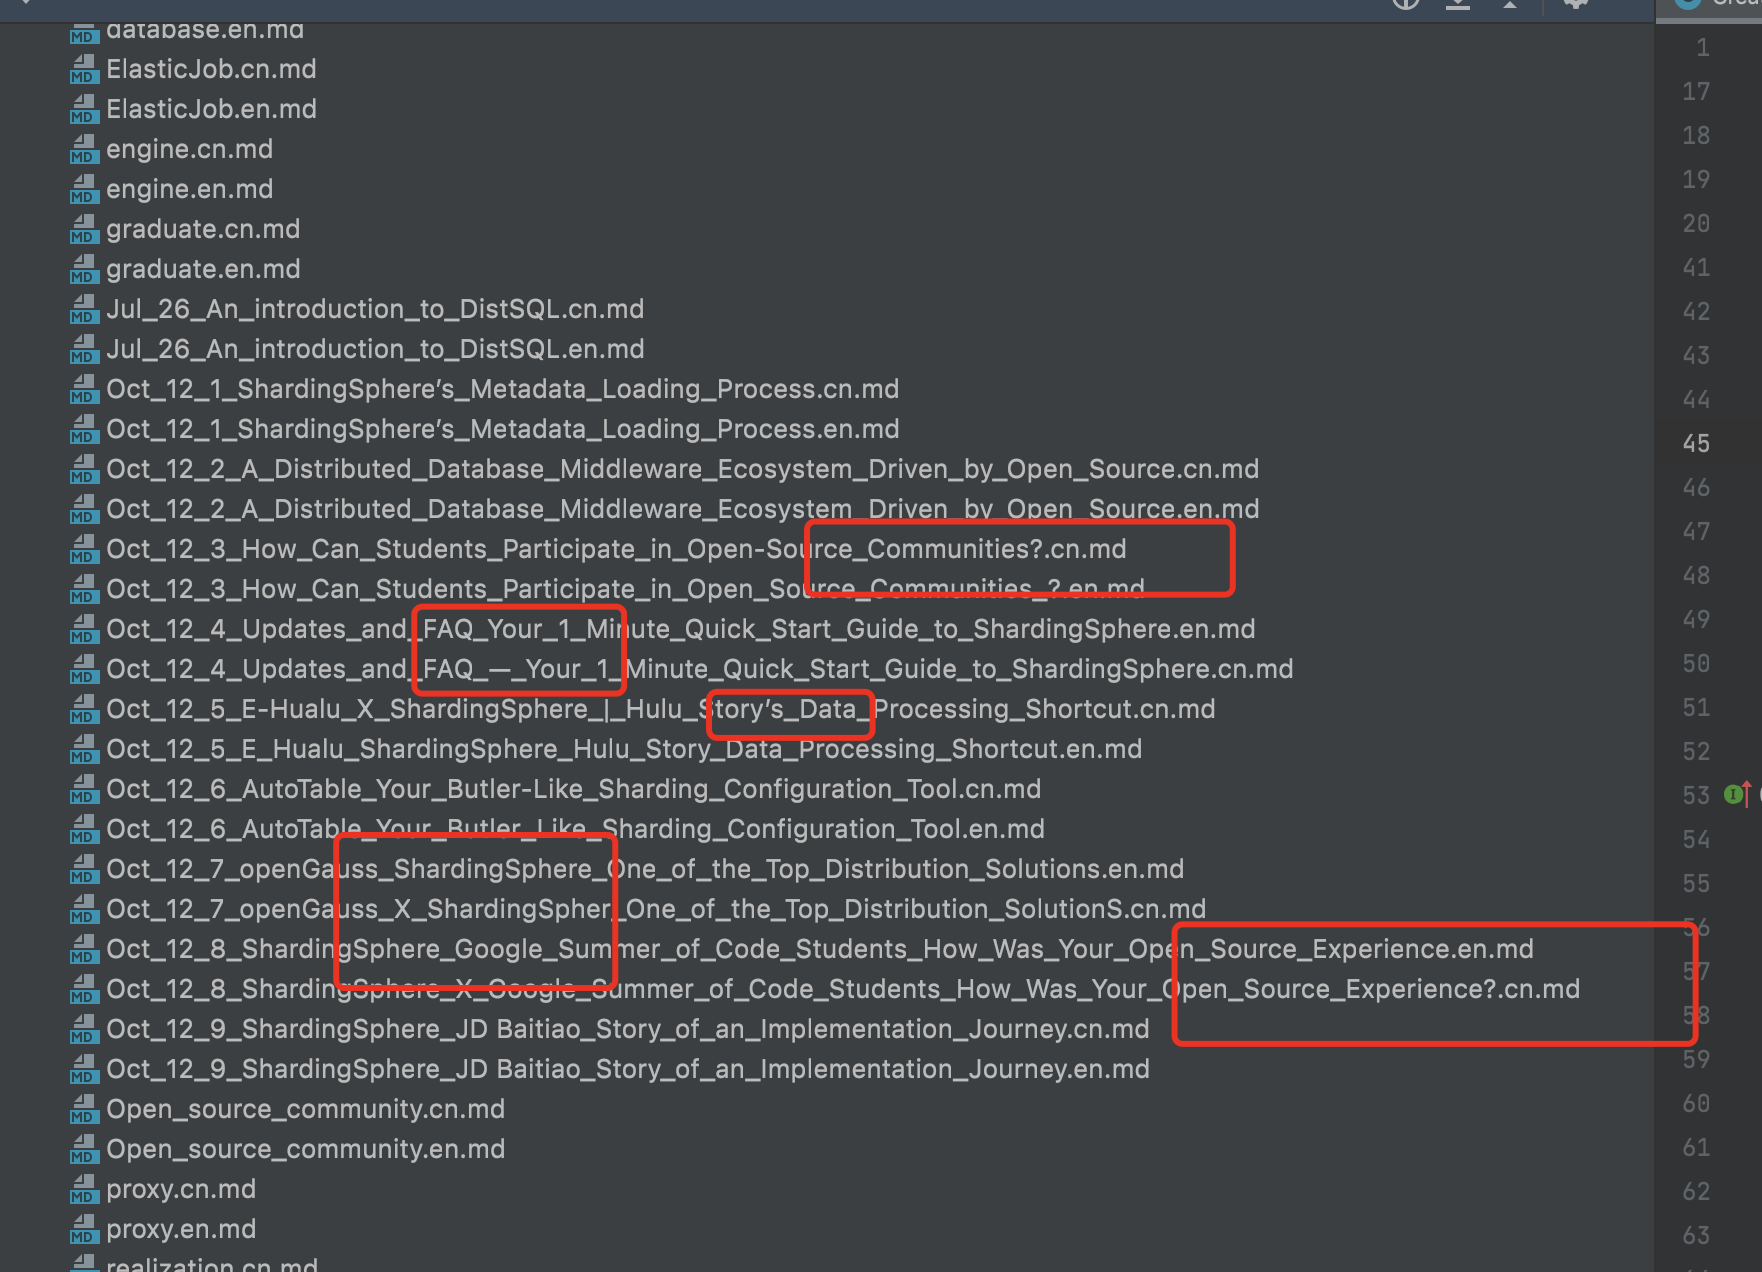Image resolution: width=1762 pixels, height=1272 pixels.
Task: Select ElasticJob.cn.md in the project tree
Action: (211, 69)
